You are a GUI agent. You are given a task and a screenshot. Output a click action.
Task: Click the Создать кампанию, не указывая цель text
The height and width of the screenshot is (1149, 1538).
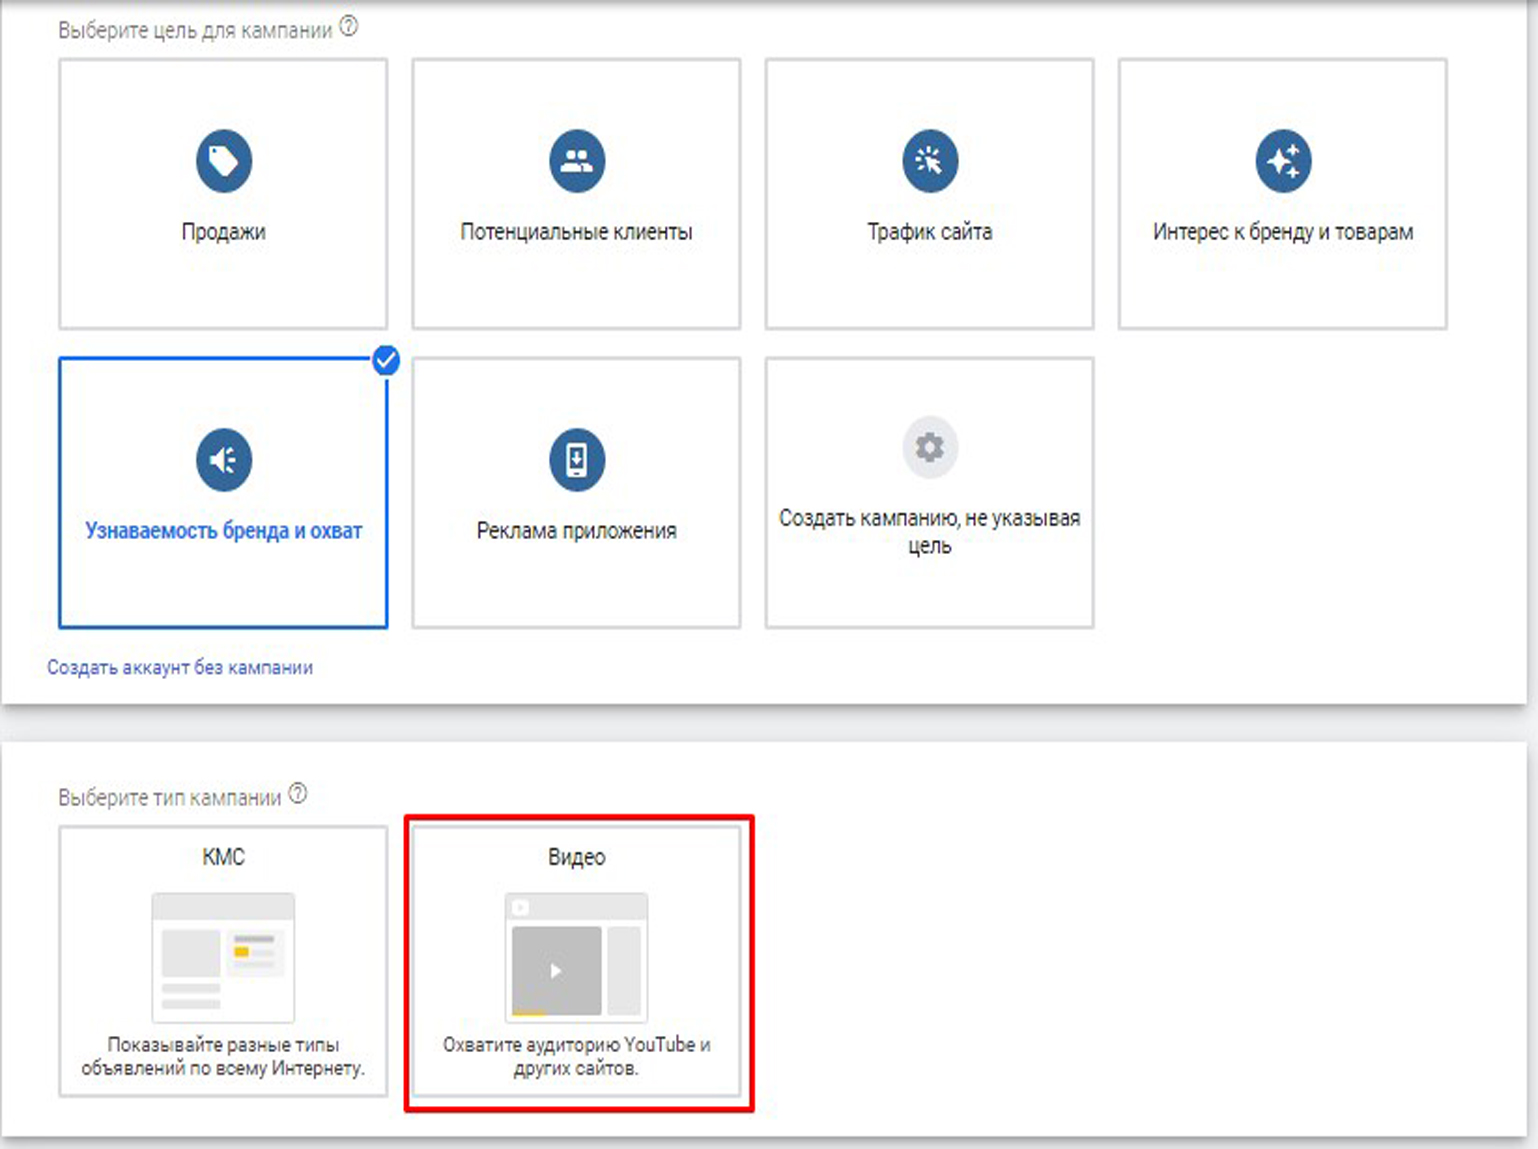929,531
